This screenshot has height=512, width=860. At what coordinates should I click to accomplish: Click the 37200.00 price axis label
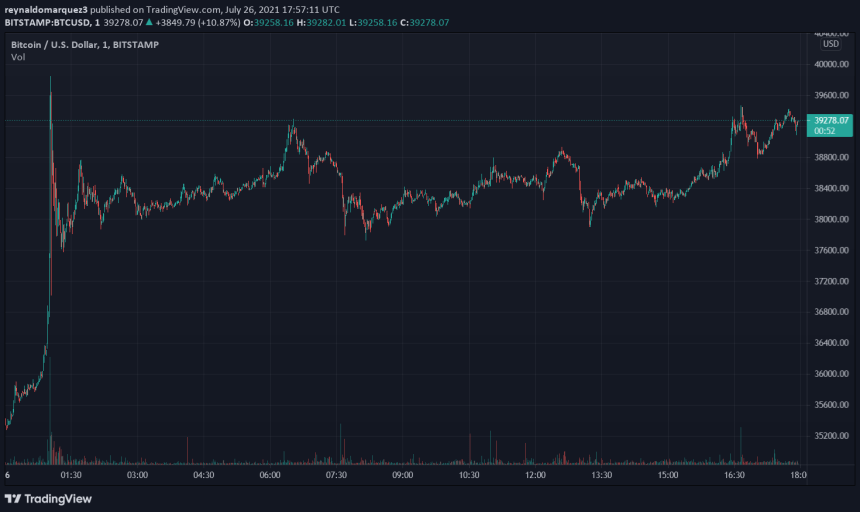831,281
